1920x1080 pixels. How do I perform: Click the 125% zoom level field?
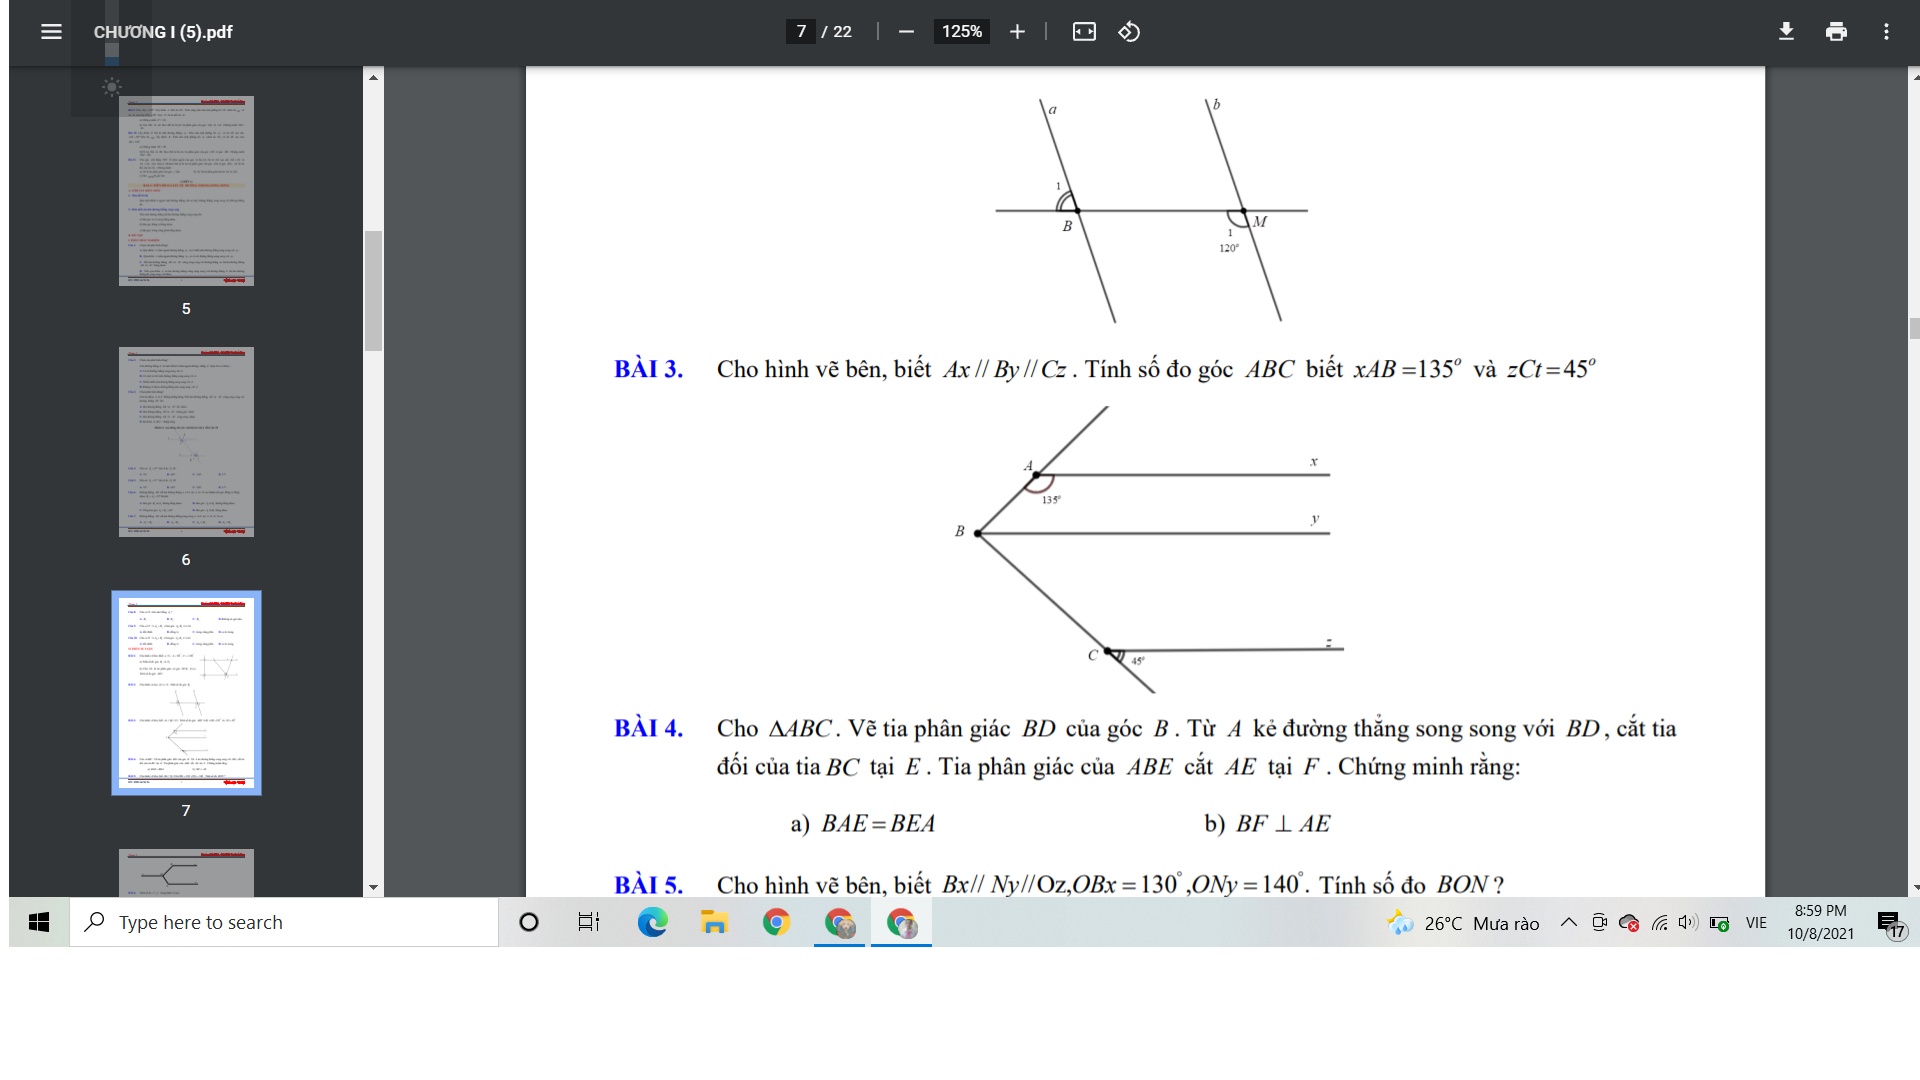coord(961,32)
